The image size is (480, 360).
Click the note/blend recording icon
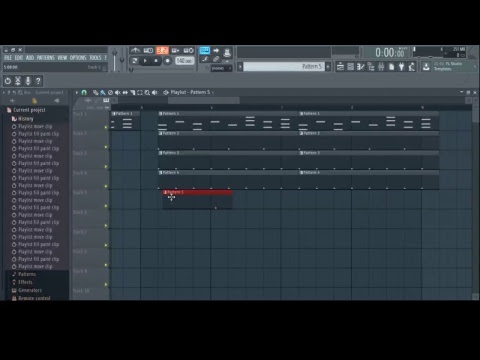click(205, 59)
